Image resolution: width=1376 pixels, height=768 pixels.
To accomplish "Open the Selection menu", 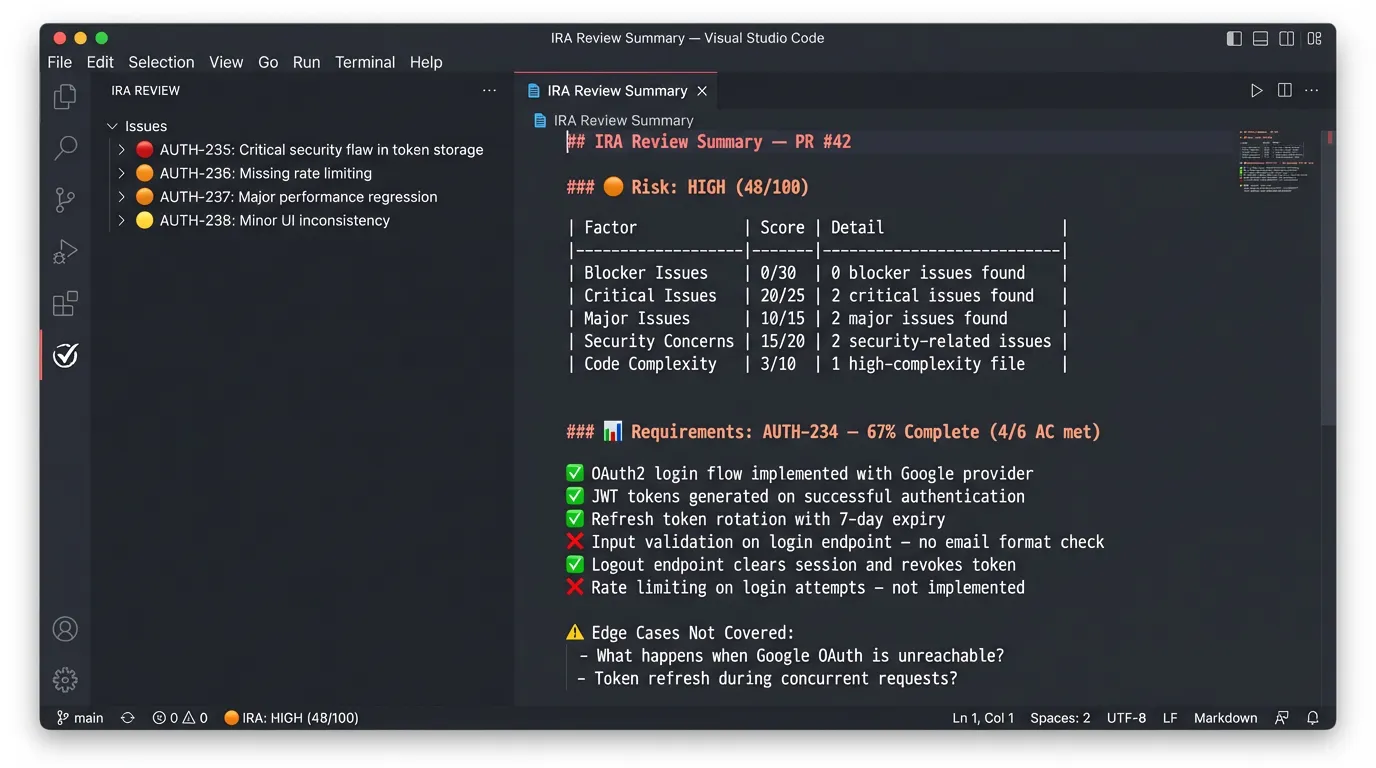I will pos(161,62).
